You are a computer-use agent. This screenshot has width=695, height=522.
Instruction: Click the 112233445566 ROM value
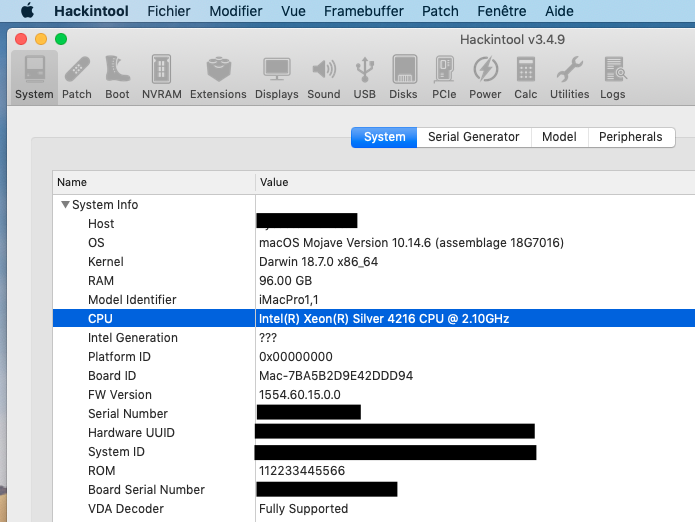coord(302,471)
